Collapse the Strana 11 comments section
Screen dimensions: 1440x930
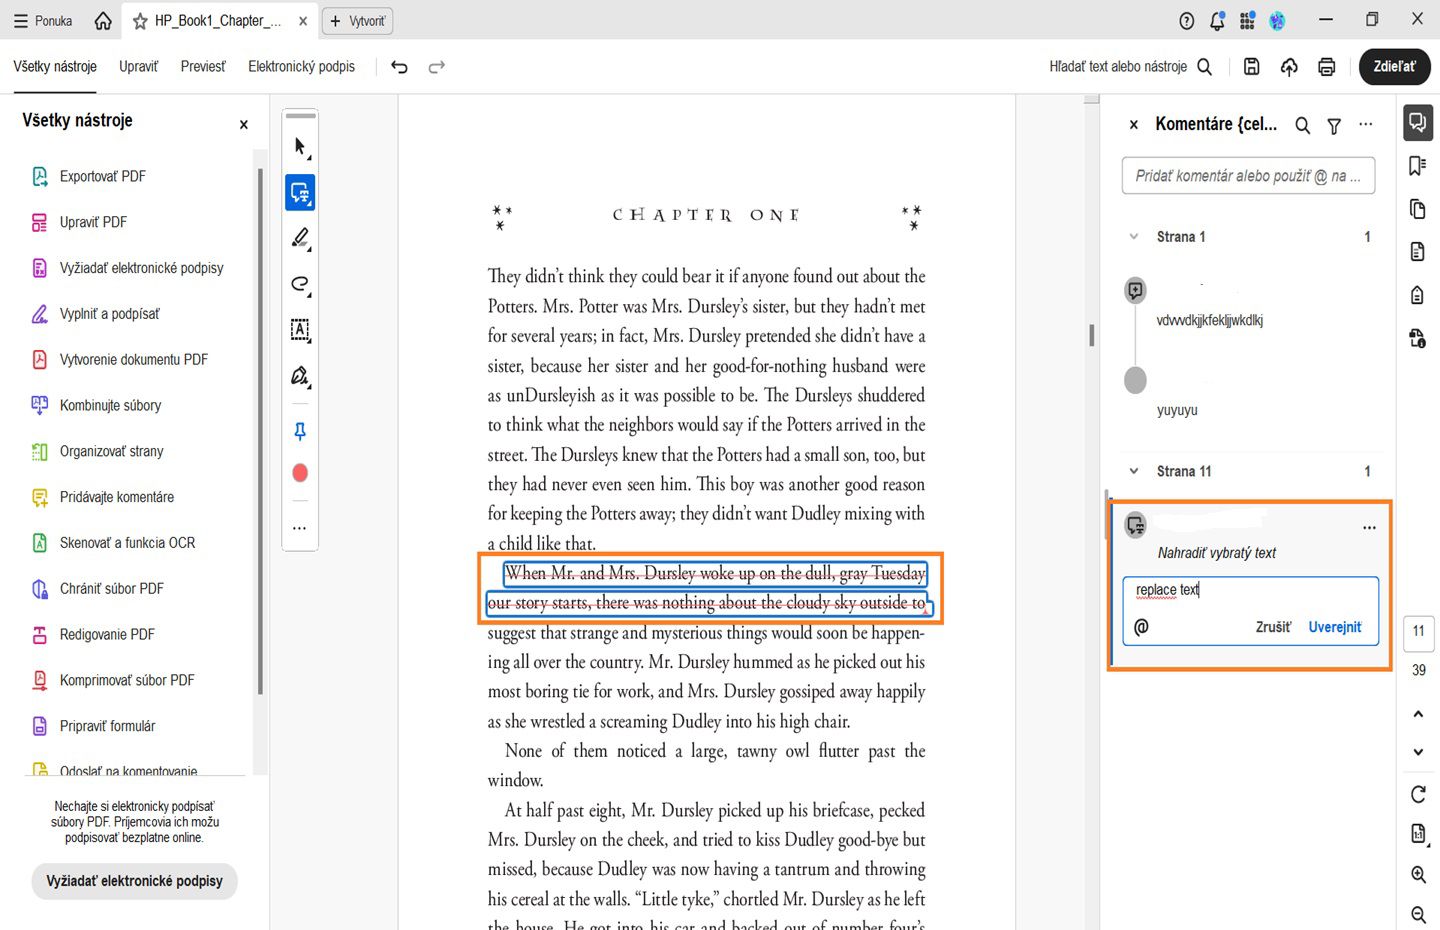point(1133,471)
